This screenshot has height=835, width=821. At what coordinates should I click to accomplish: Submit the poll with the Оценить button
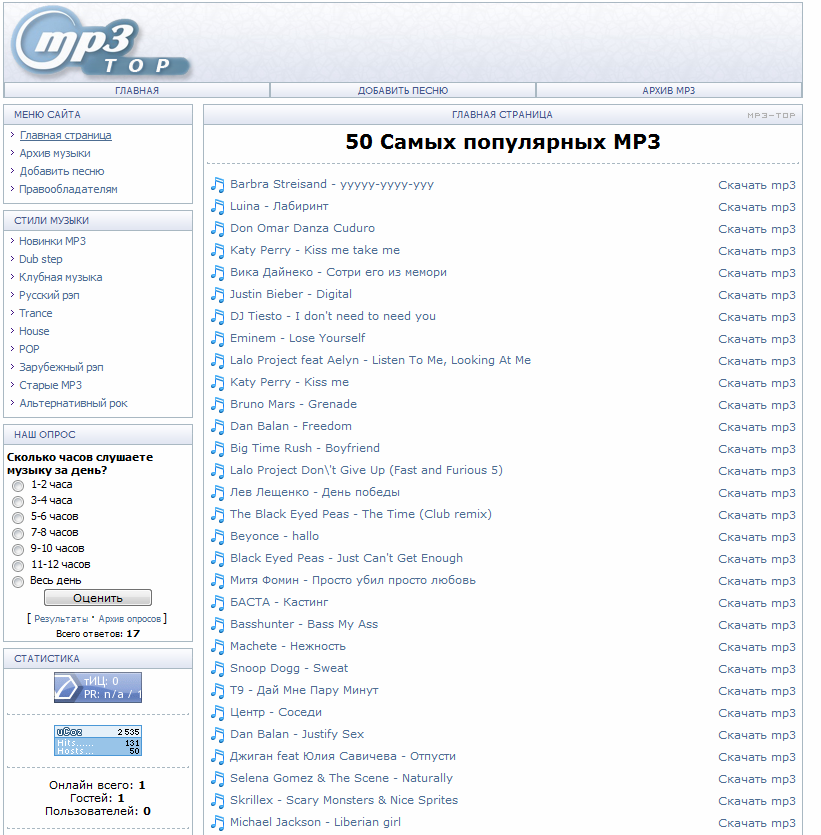coord(98,597)
